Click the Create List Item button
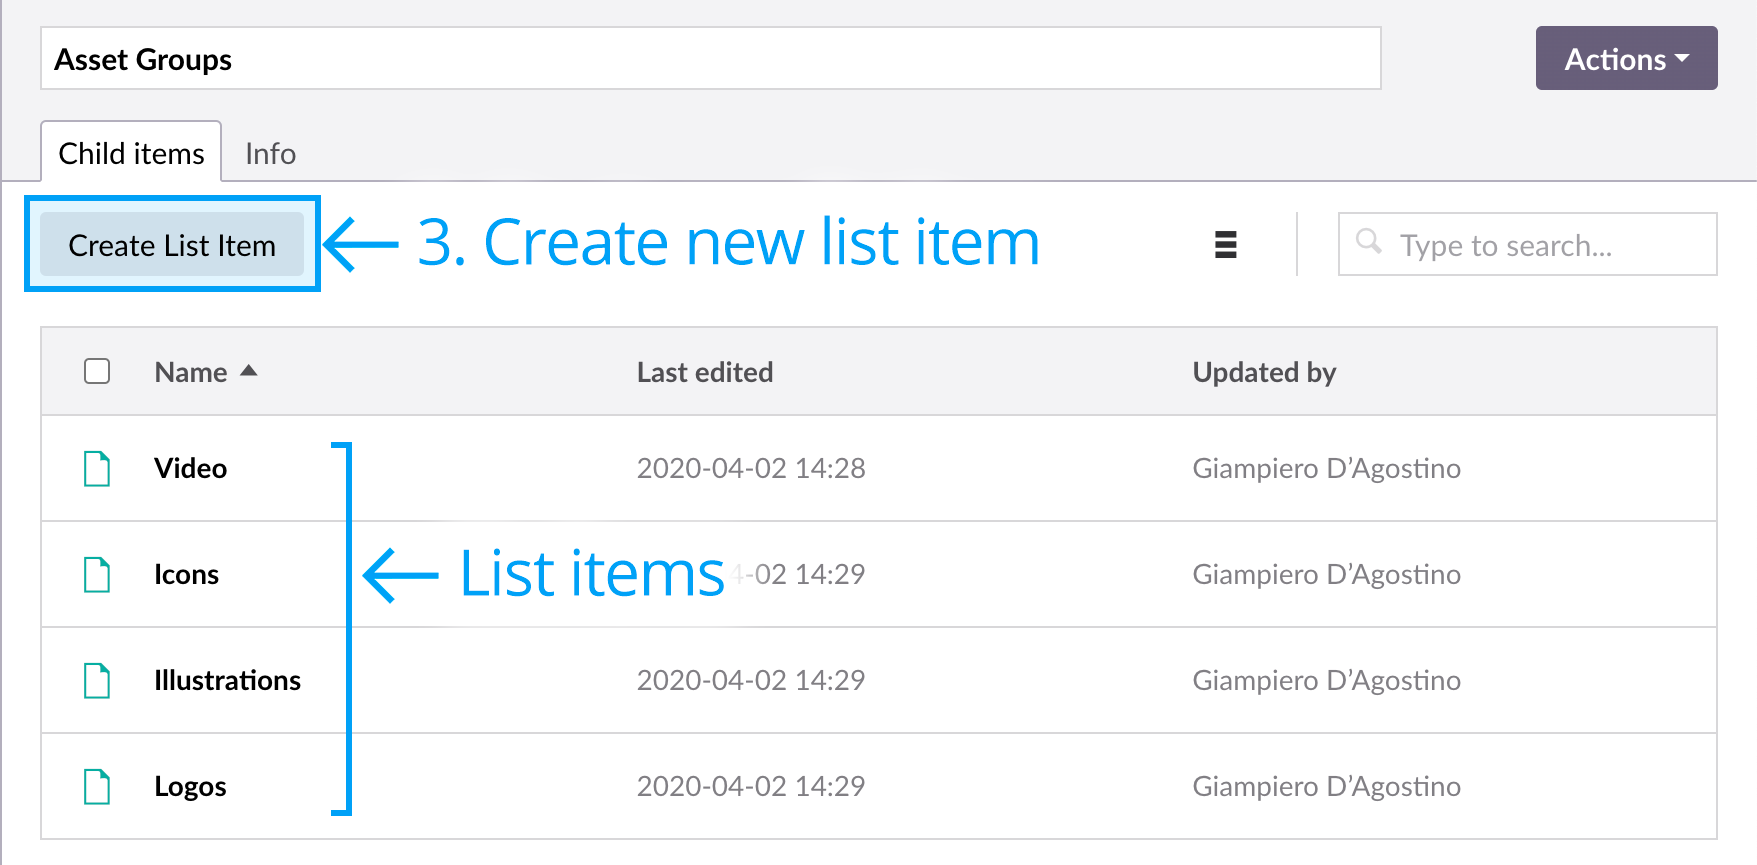 click(172, 245)
